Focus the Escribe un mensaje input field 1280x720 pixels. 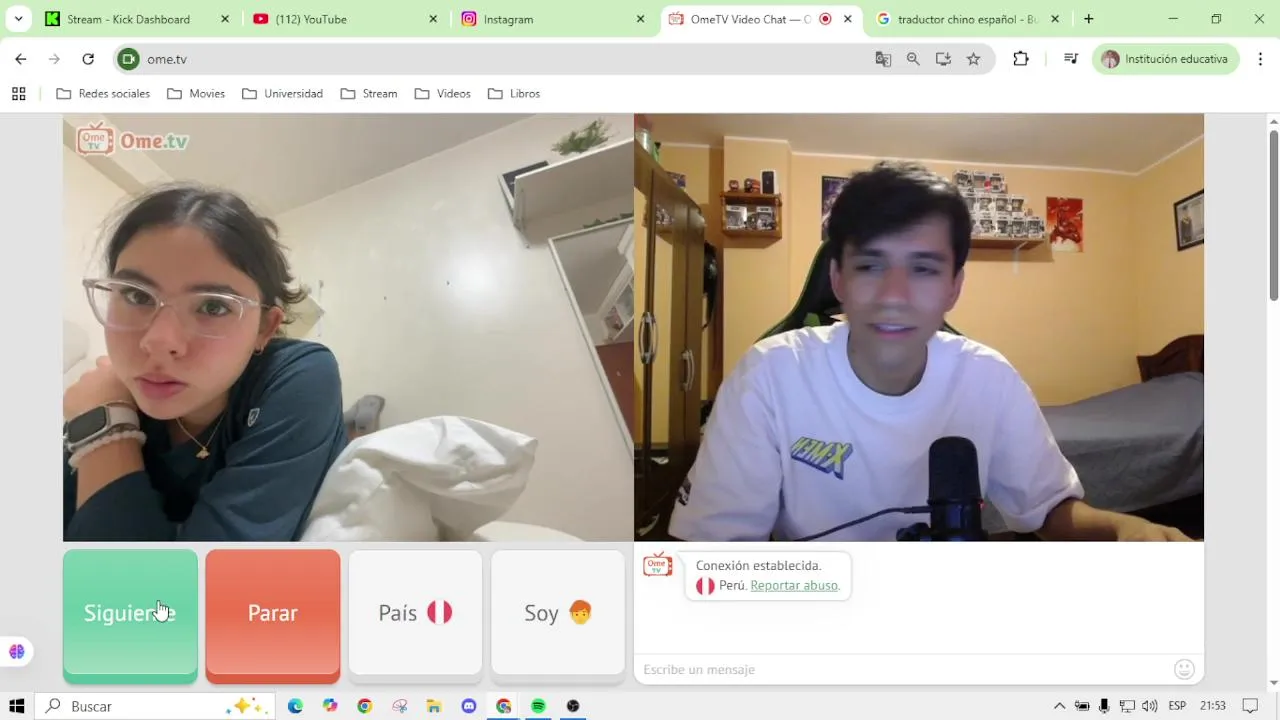click(905, 669)
